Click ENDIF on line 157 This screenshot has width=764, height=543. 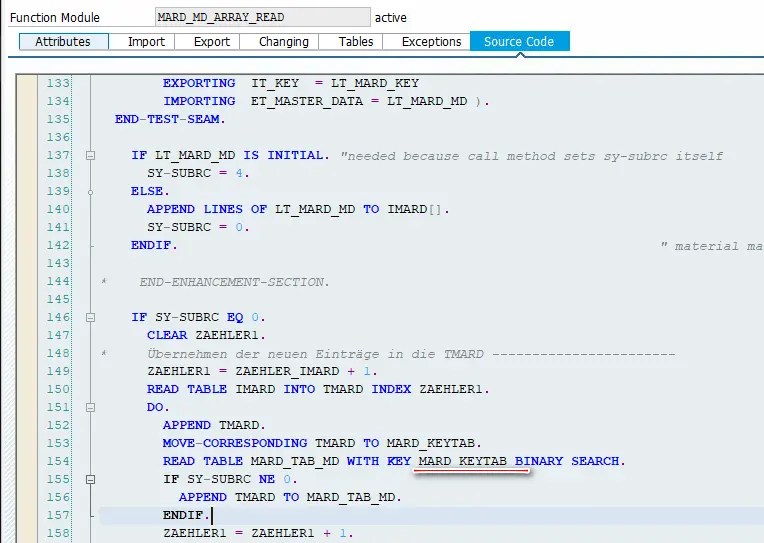click(186, 516)
